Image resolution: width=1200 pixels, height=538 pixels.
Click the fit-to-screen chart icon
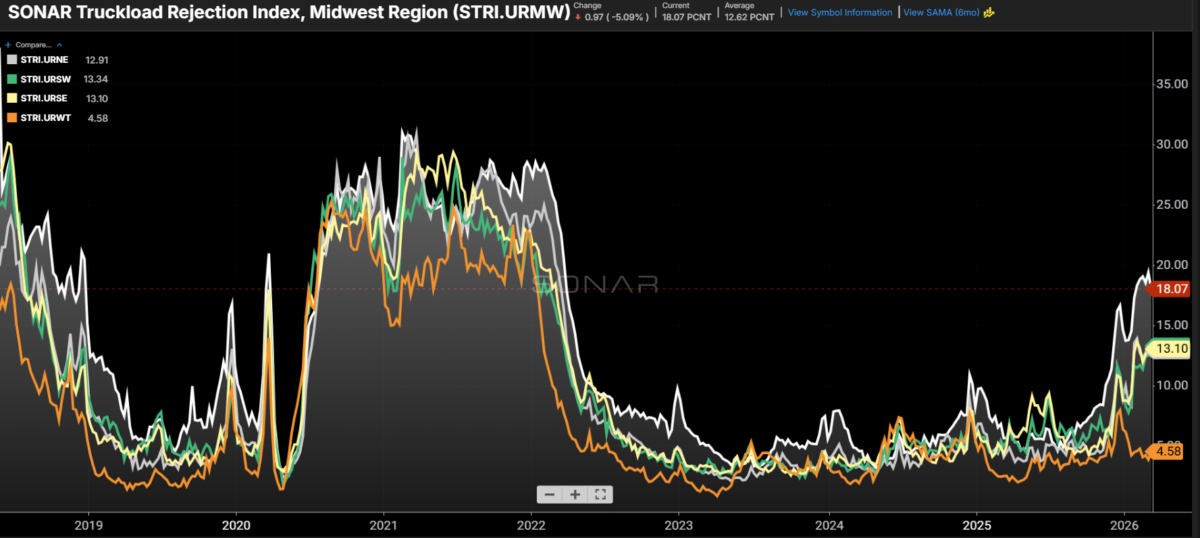[x=600, y=494]
